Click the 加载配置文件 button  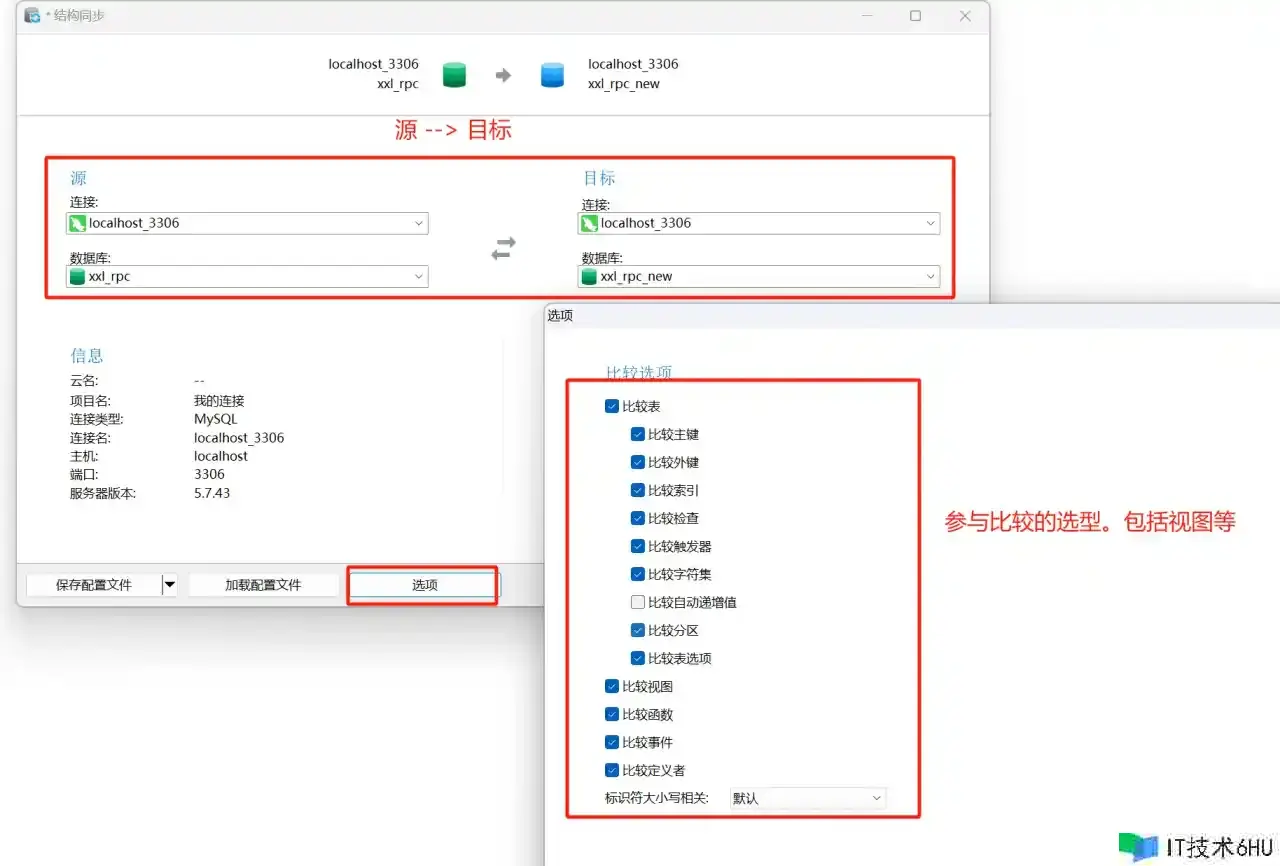pos(263,585)
